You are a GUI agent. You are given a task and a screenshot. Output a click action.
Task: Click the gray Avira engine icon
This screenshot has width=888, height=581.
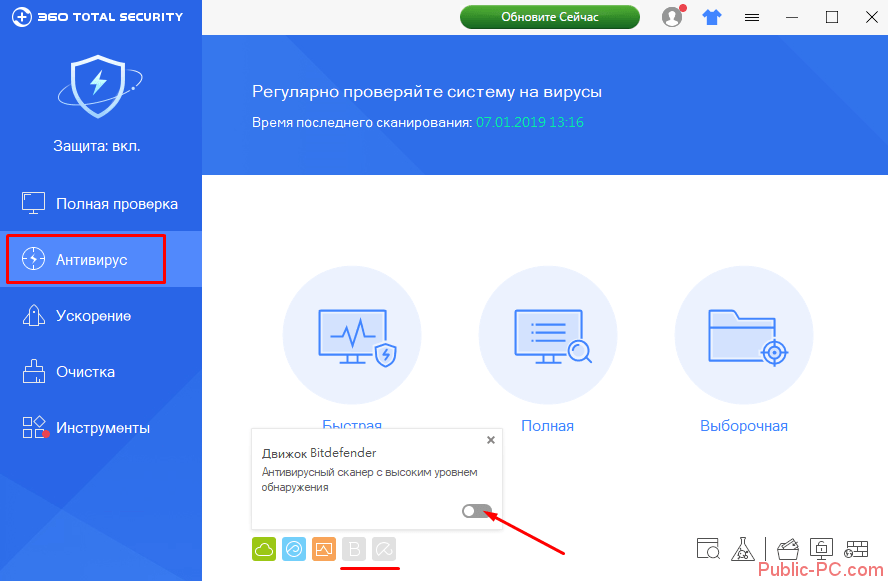click(384, 549)
